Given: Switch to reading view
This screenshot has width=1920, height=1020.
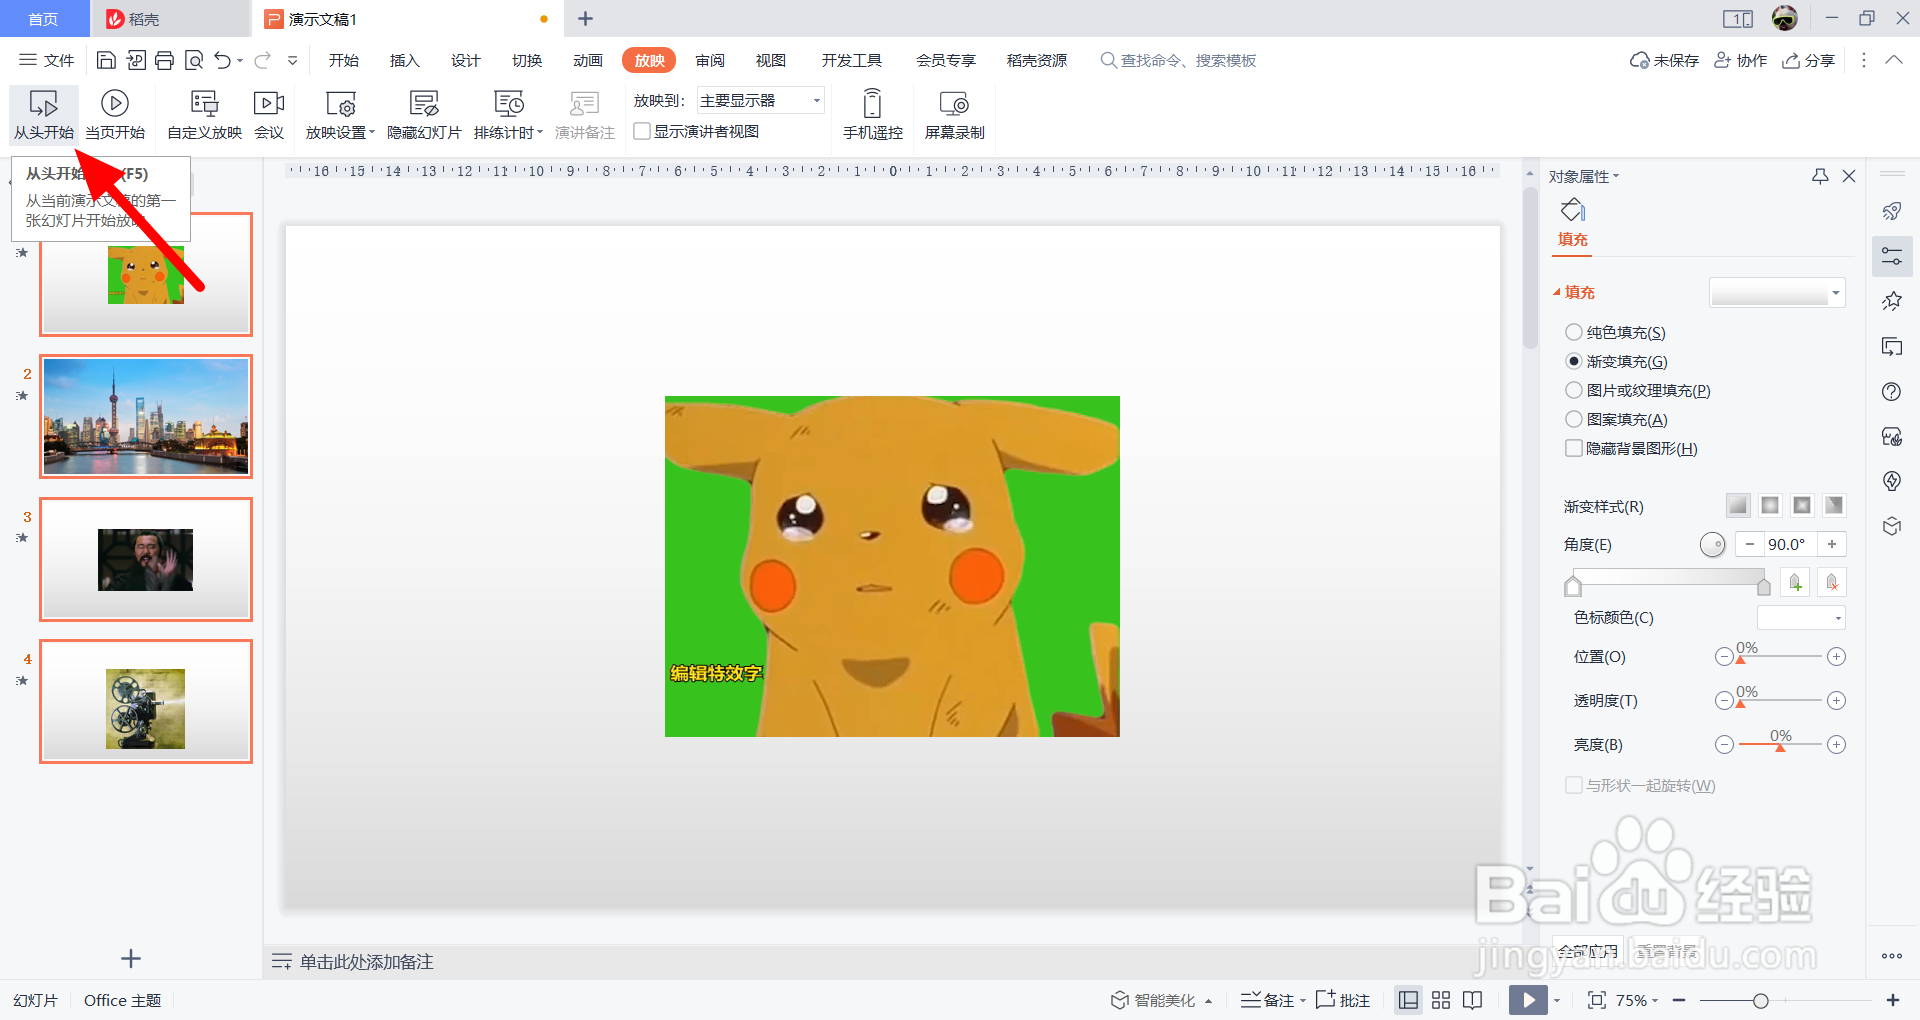Looking at the screenshot, I should click(1472, 1000).
